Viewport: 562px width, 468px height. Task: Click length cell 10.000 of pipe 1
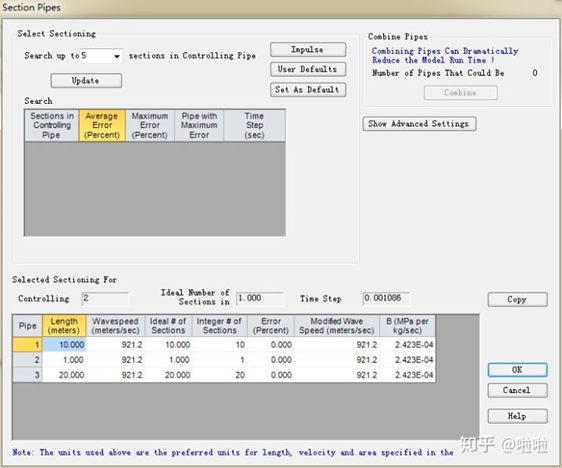pos(64,345)
